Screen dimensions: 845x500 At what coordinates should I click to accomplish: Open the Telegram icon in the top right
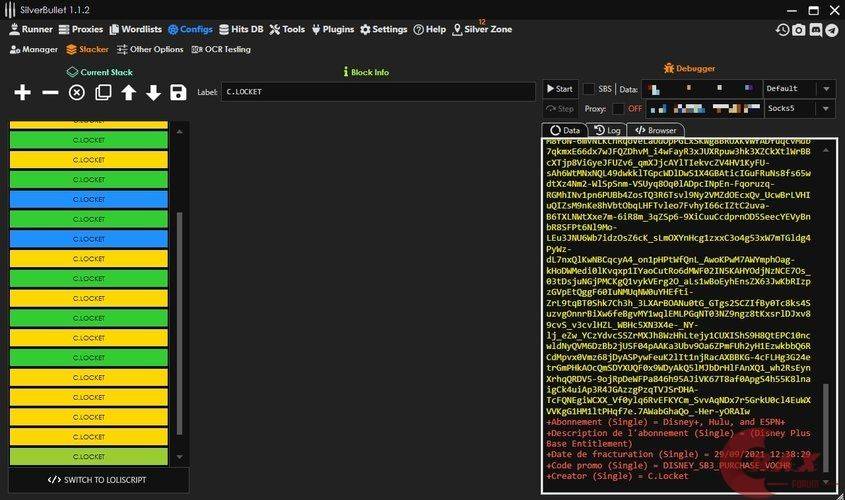832,30
